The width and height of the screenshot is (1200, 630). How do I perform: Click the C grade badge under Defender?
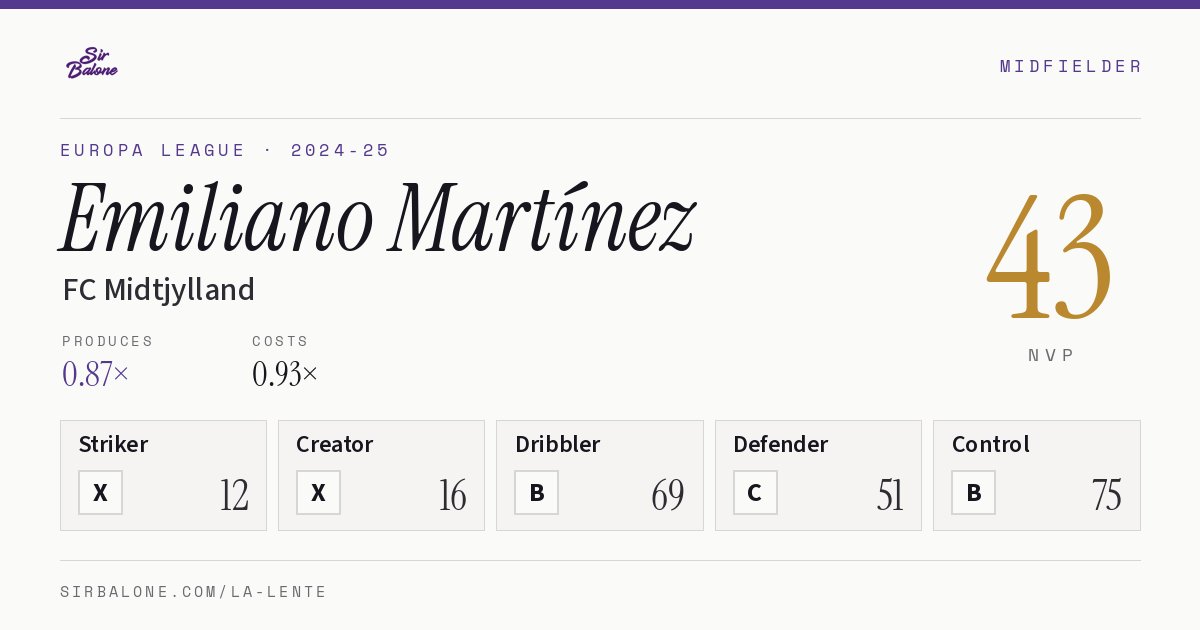pos(755,492)
